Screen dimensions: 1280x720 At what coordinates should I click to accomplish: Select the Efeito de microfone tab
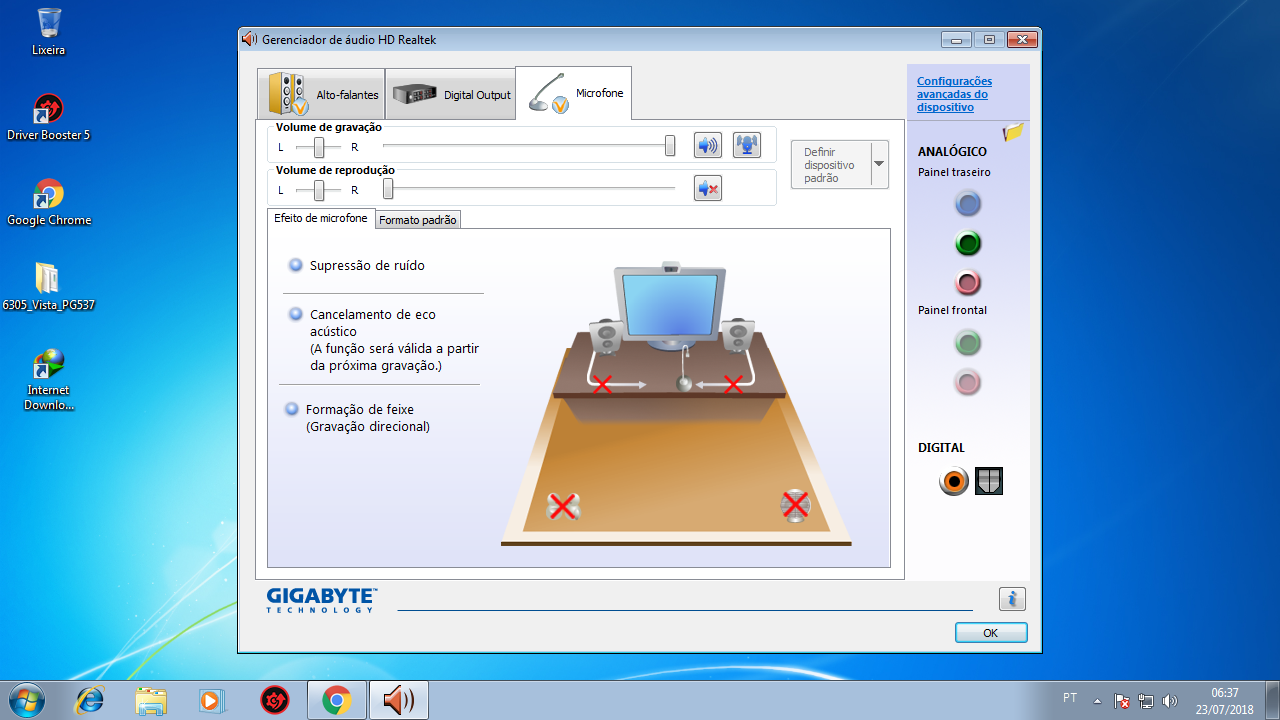pyautogui.click(x=321, y=218)
